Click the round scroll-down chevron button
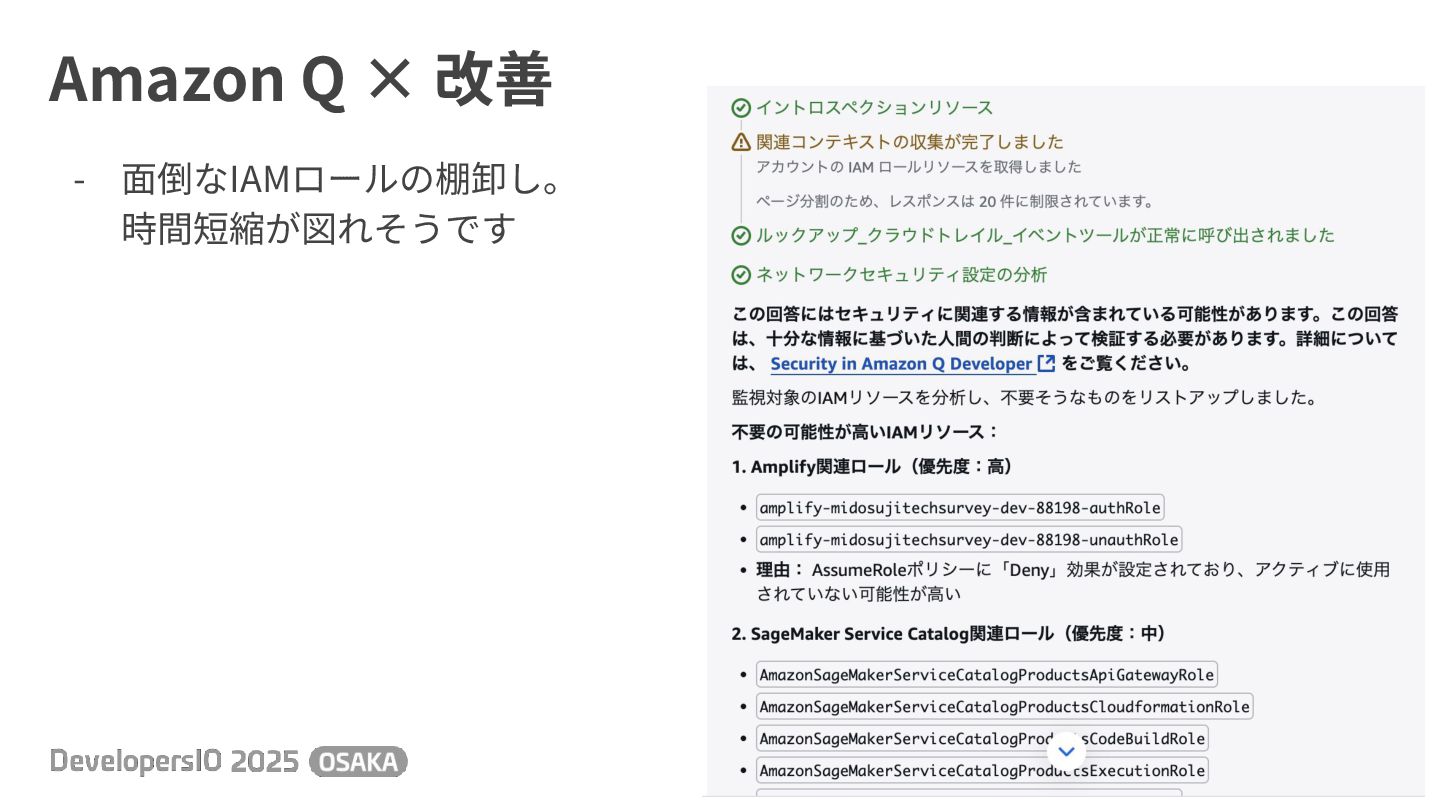This screenshot has height=810, width=1440. point(1066,752)
